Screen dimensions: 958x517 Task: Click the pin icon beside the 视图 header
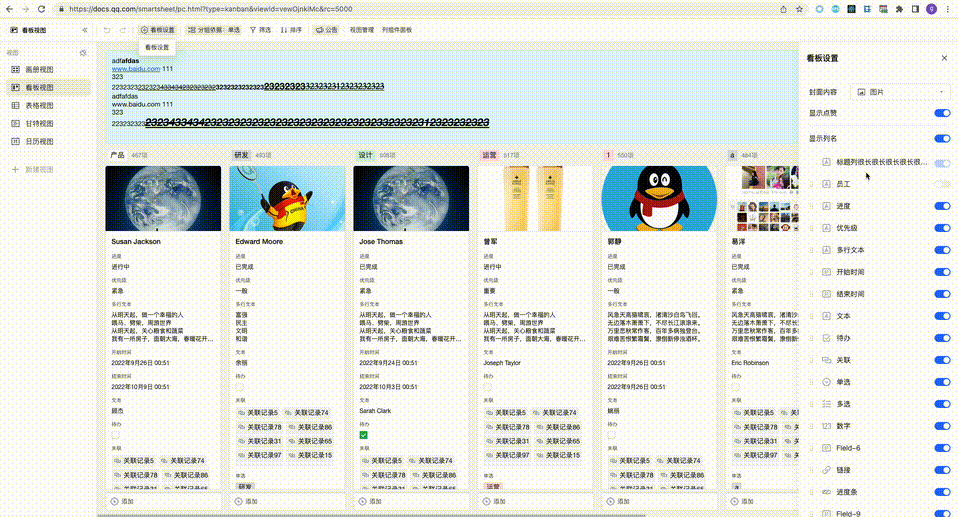tap(83, 53)
